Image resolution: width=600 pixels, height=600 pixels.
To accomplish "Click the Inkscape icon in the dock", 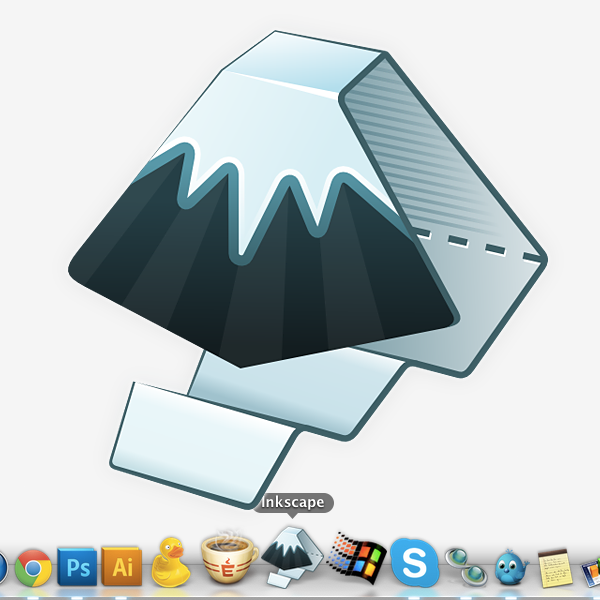I will (x=293, y=556).
